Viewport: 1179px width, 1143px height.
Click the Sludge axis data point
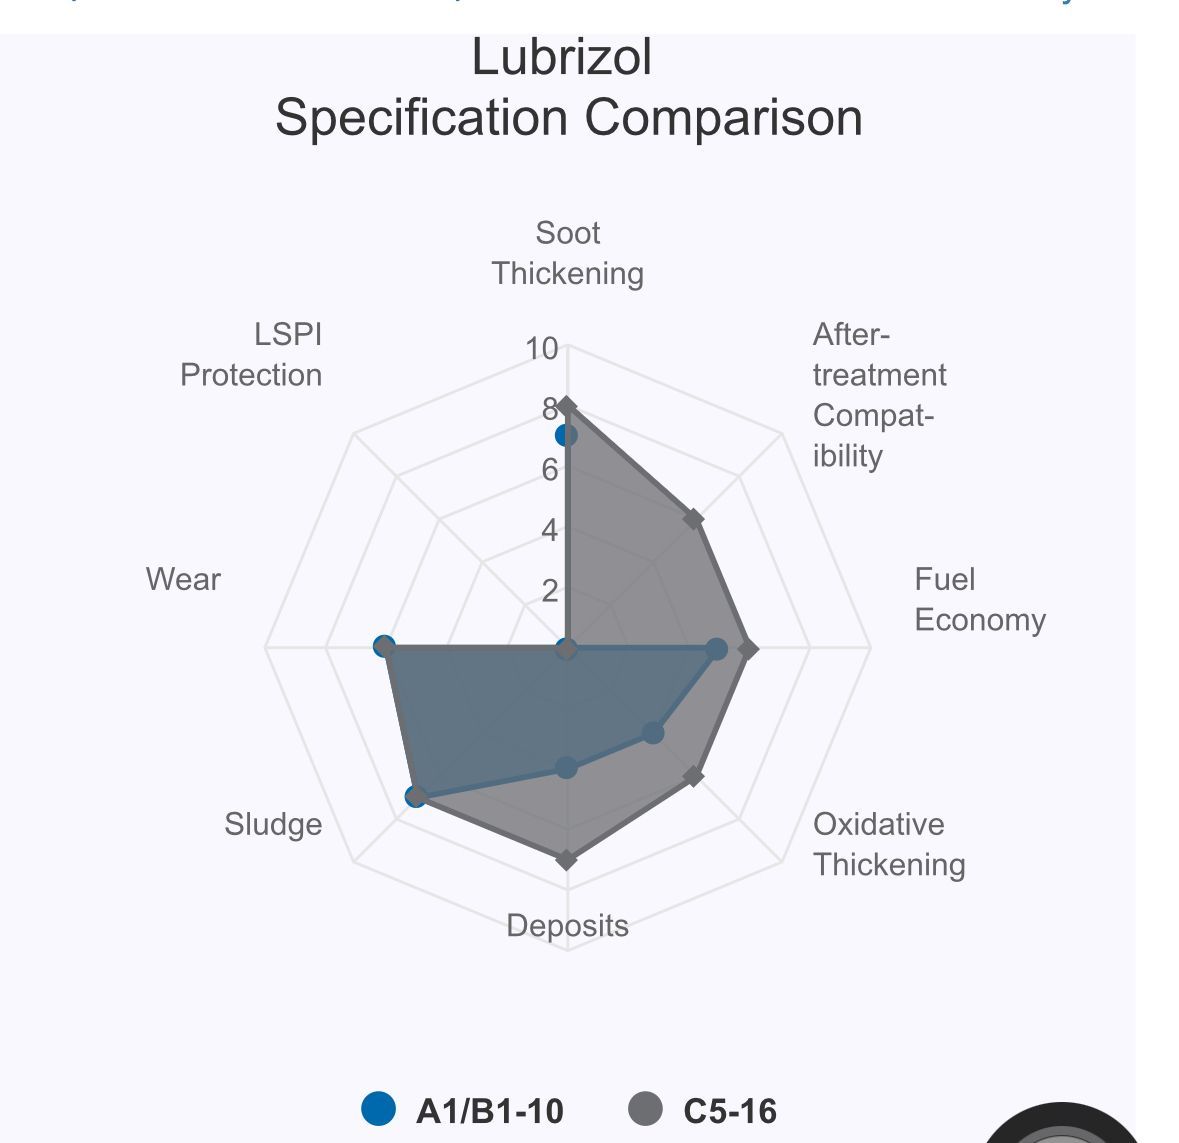pos(417,796)
